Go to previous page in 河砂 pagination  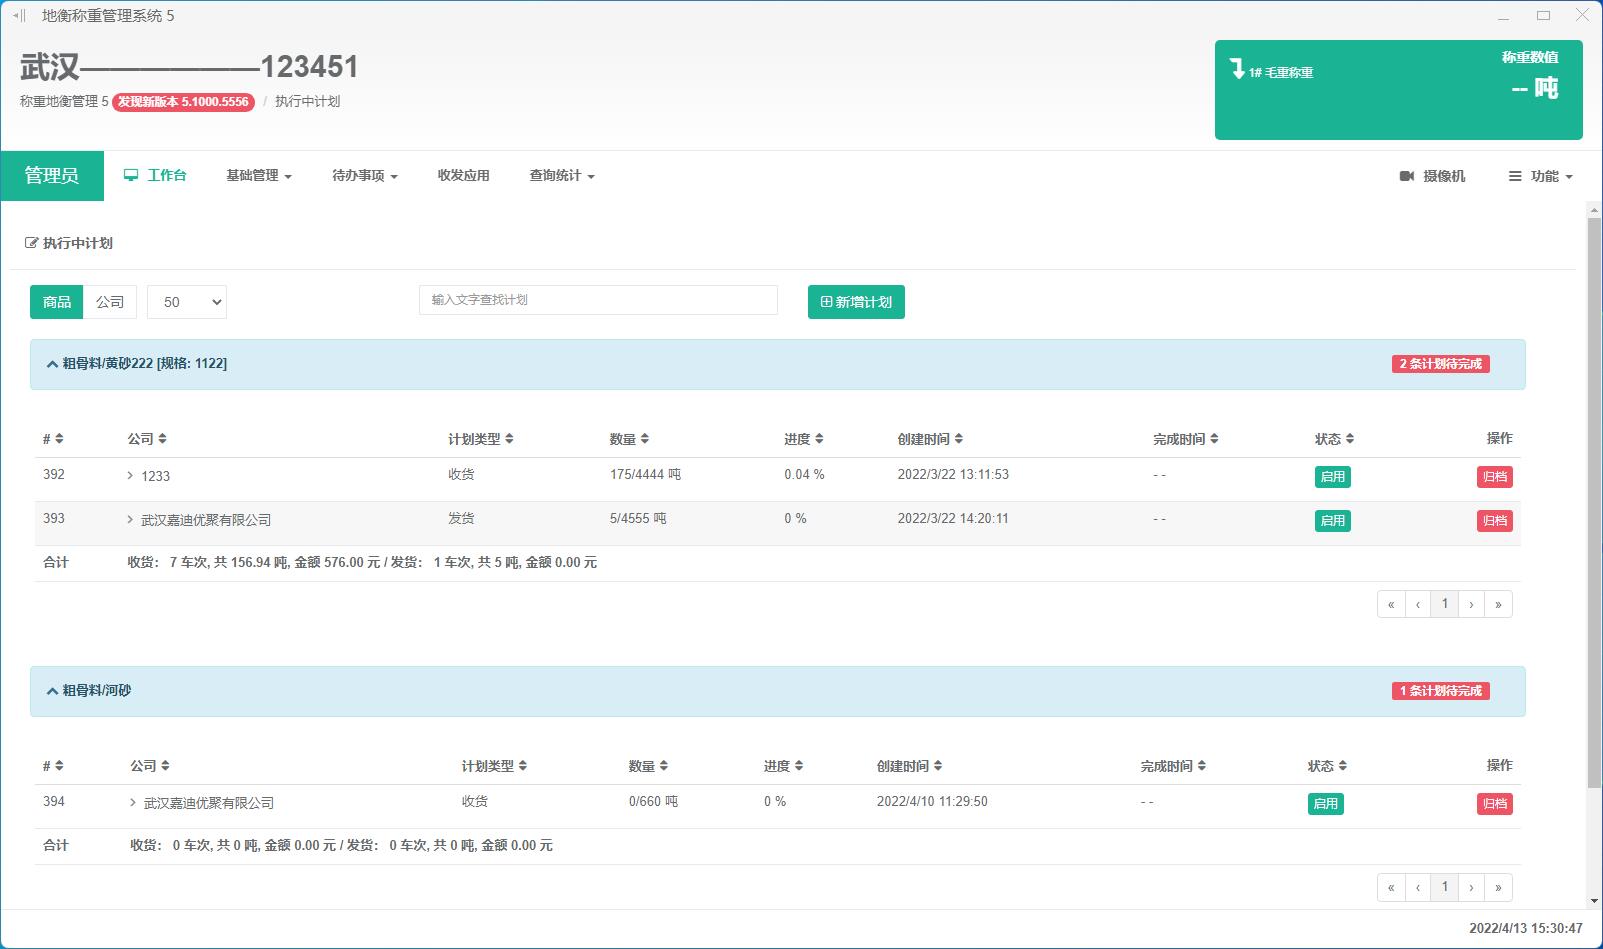(1418, 887)
